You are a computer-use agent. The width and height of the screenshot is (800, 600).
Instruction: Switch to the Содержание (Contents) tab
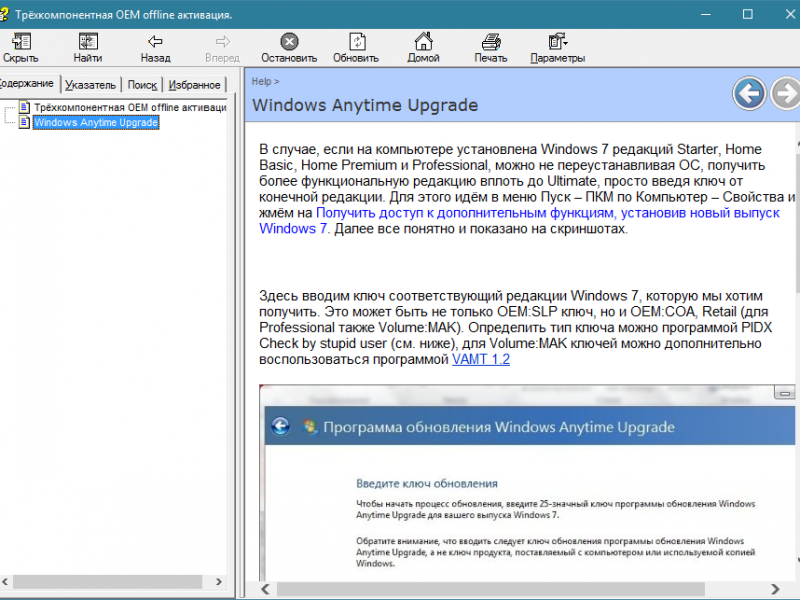28,84
